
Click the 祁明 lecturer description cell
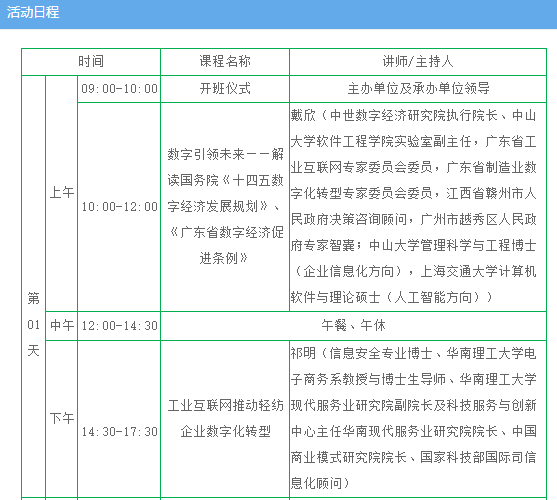(x=418, y=419)
